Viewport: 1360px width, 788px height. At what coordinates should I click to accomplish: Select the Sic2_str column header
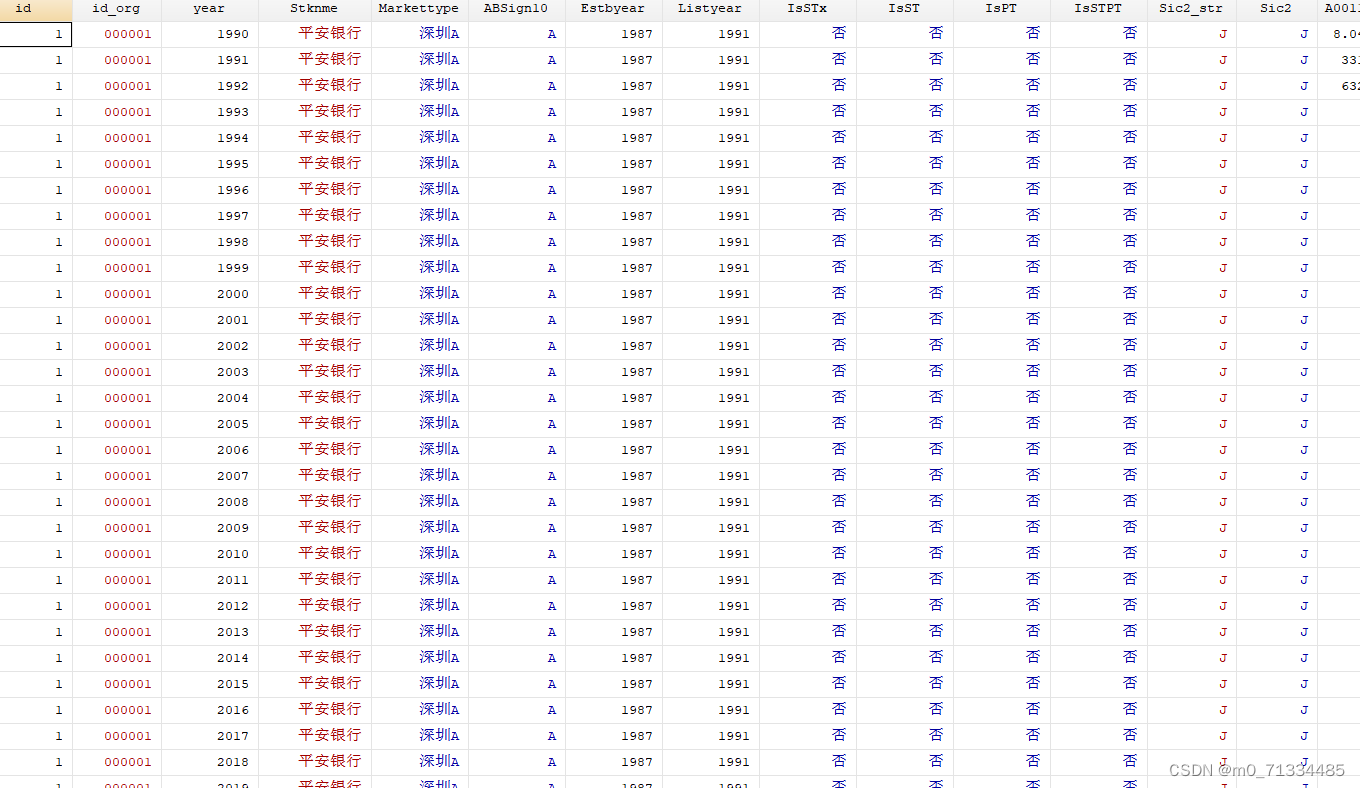click(1191, 8)
